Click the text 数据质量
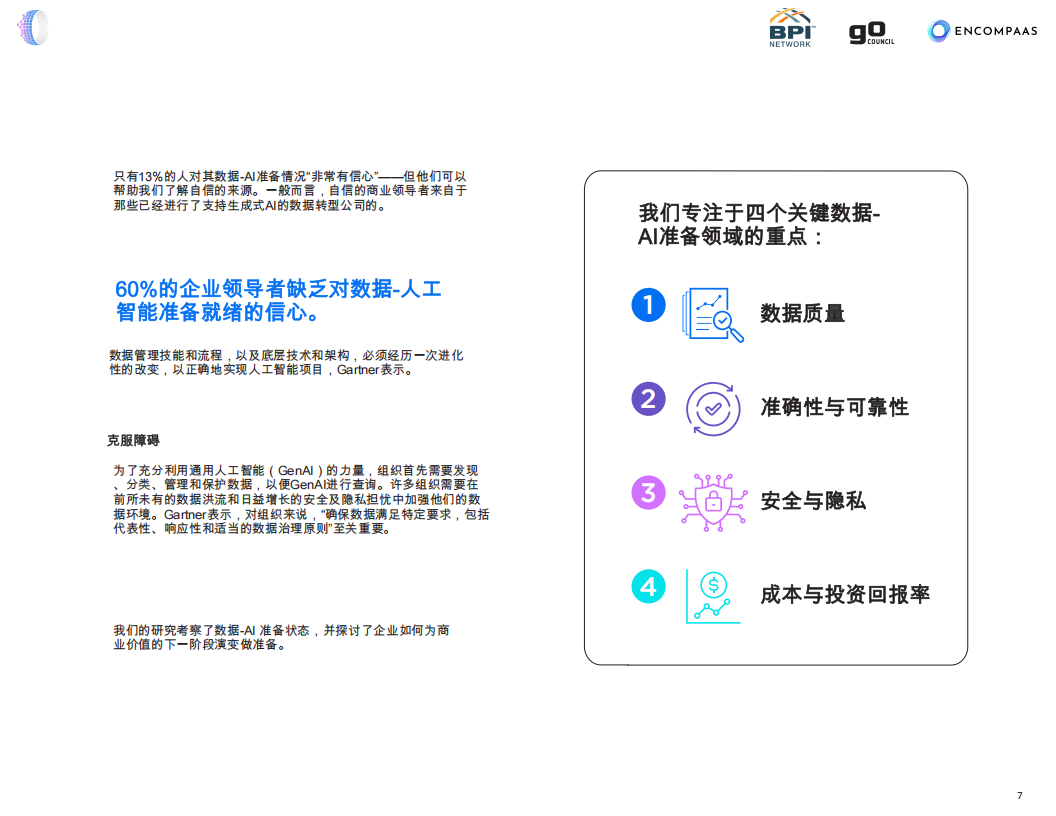 [802, 313]
